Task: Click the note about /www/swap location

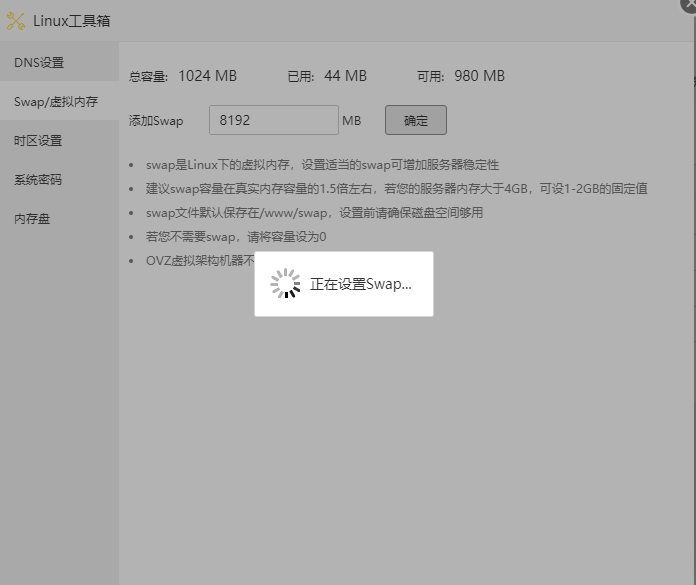Action: pyautogui.click(x=314, y=213)
